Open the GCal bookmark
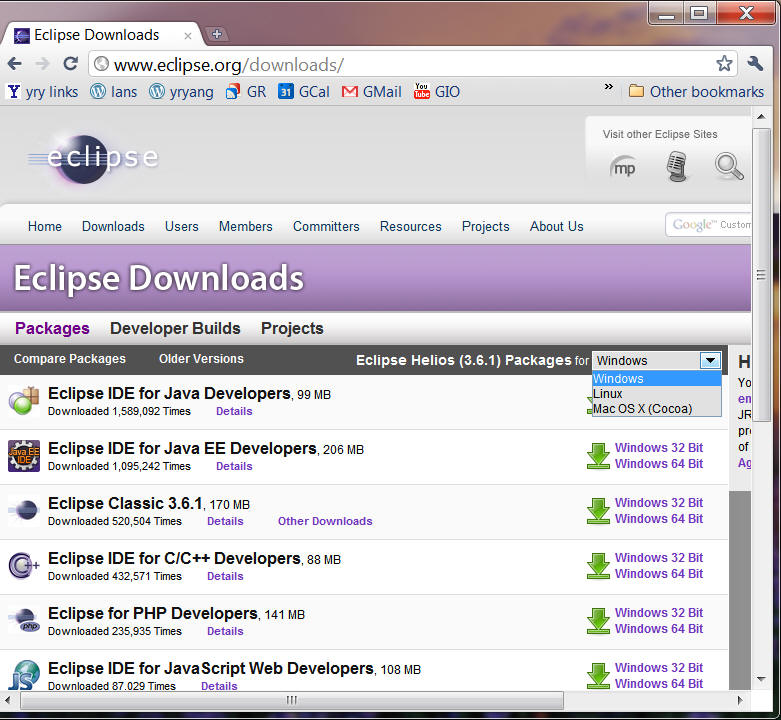Image resolution: width=781 pixels, height=720 pixels. coord(304,92)
